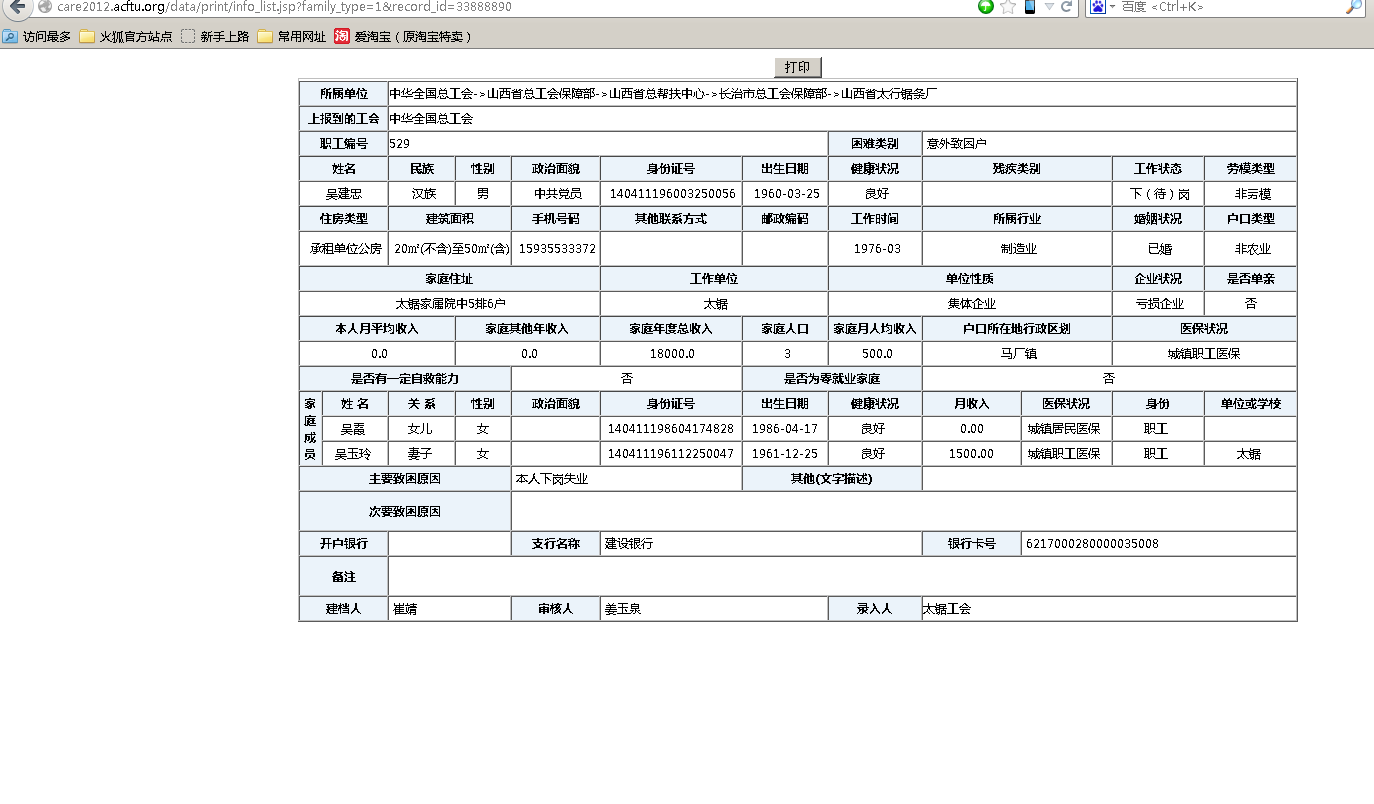The width and height of the screenshot is (1374, 804).
Task: Click the 打印 print button
Action: click(798, 67)
